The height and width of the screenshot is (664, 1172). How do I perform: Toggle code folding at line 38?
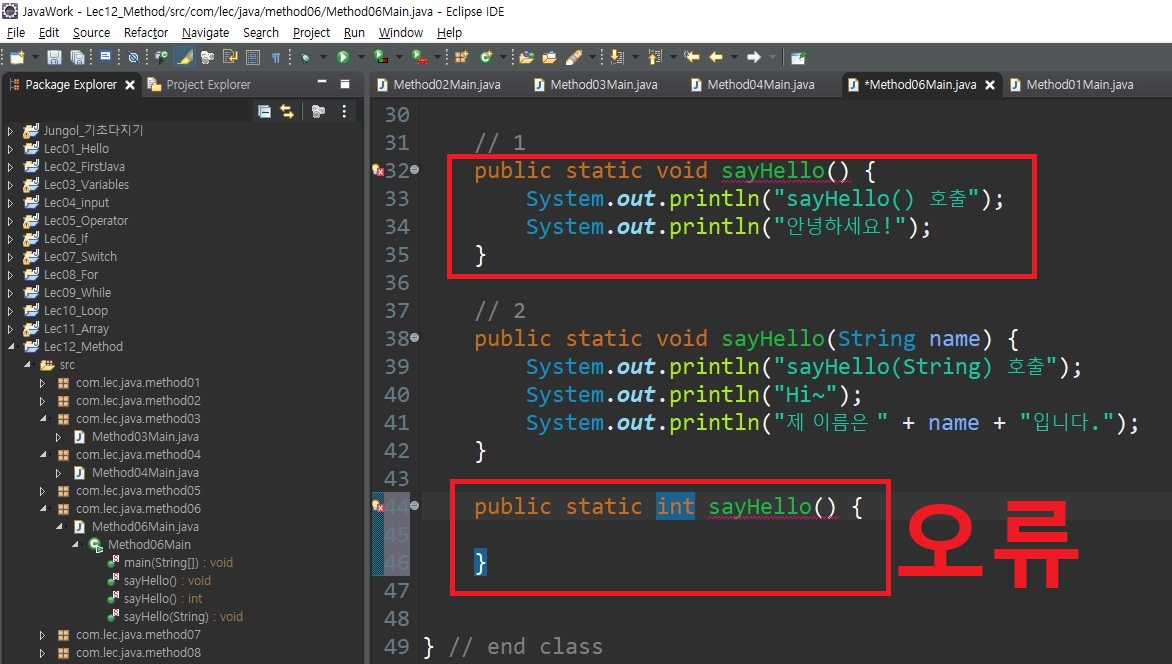point(415,338)
